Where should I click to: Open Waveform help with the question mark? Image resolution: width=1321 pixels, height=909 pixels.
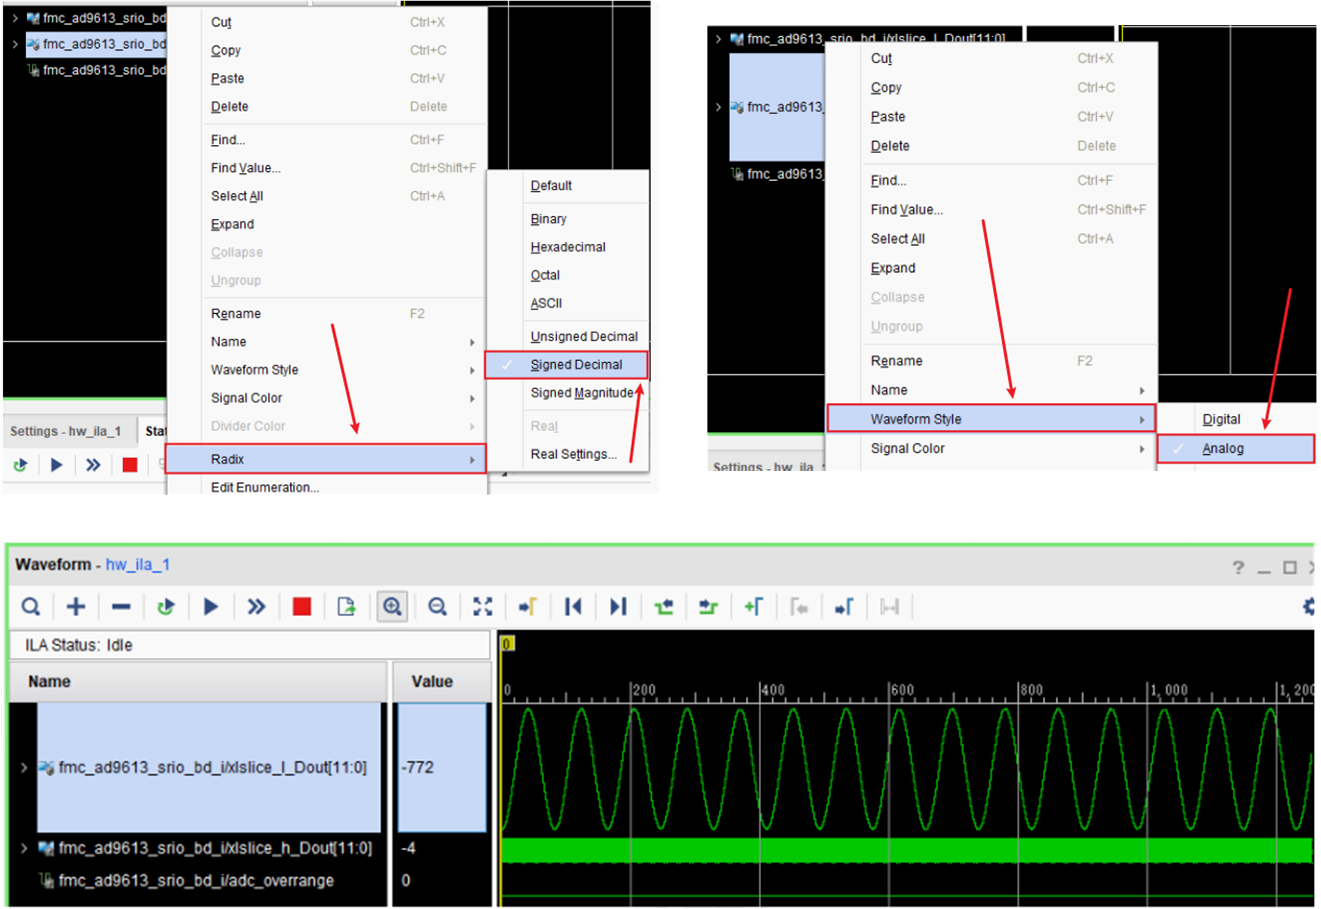point(1238,567)
